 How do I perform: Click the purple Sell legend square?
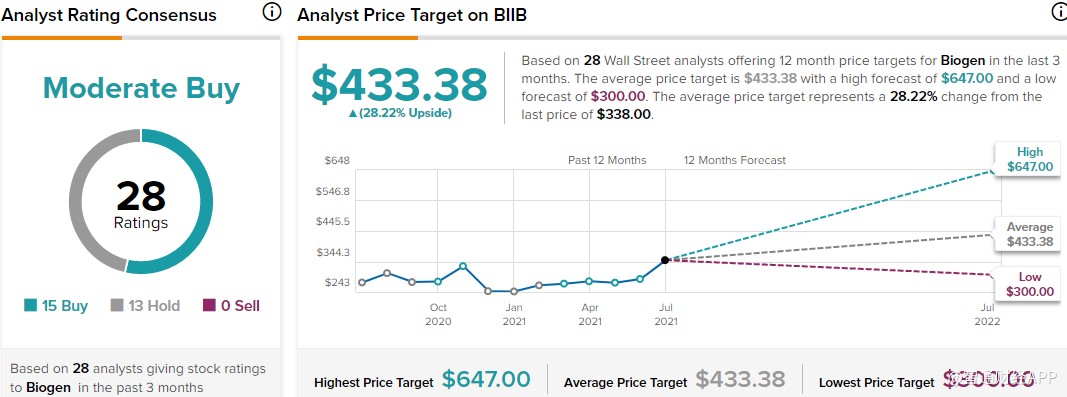click(210, 306)
